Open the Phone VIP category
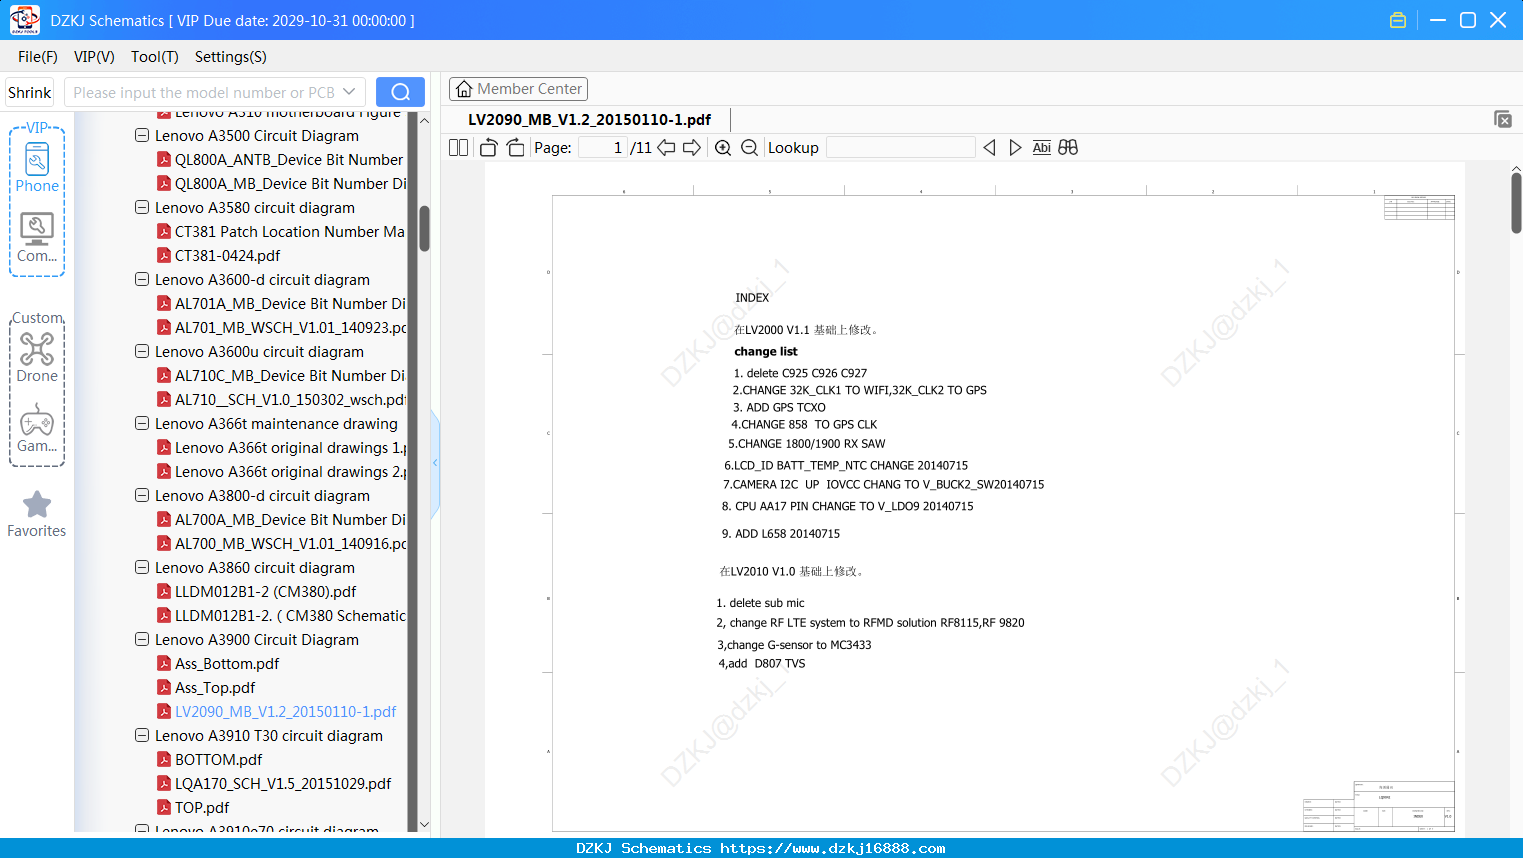Screen dimensions: 1523x858 tap(37, 166)
